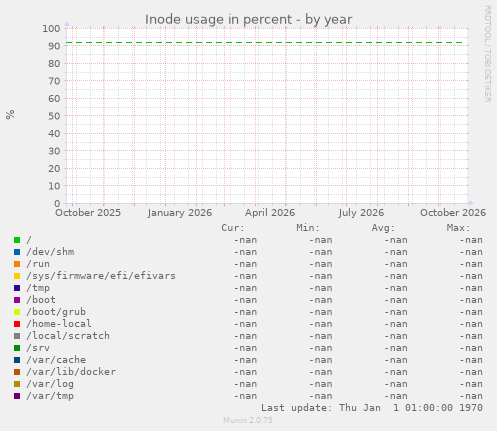Click the Min '-nan' value for /boot
This screenshot has height=431, width=497.
point(321,300)
